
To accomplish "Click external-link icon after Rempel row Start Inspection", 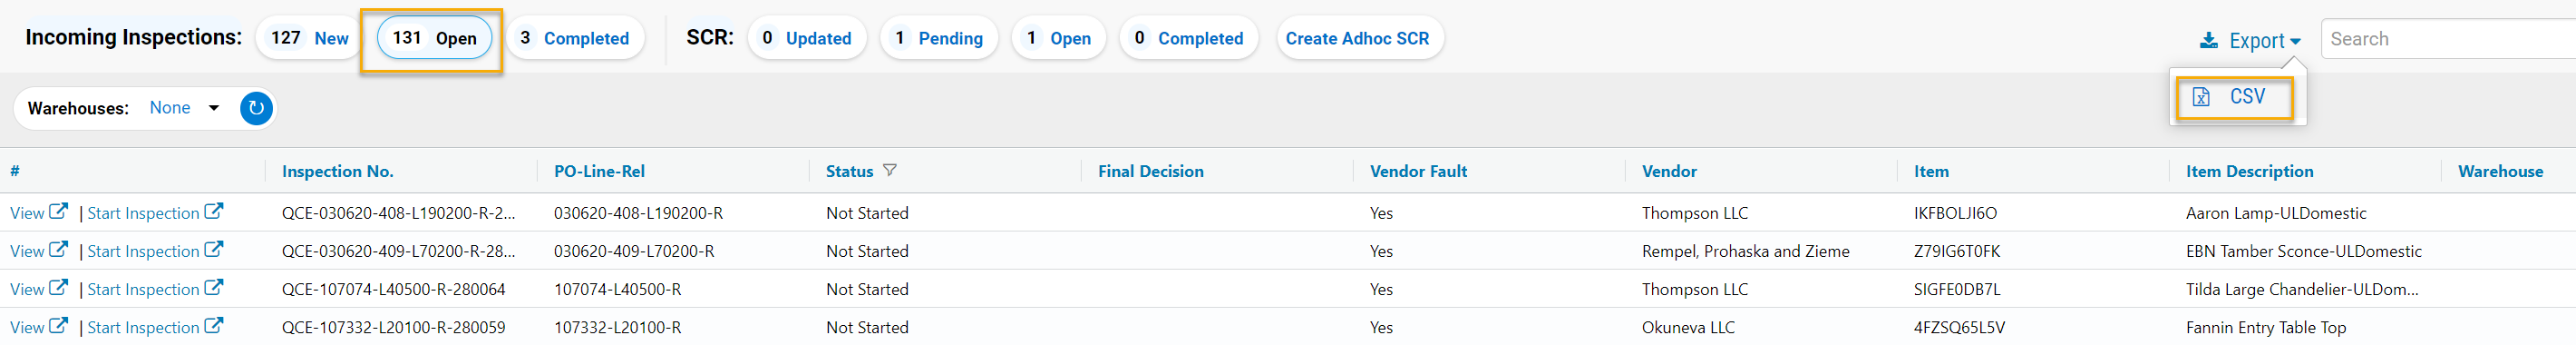I will coord(213,250).
